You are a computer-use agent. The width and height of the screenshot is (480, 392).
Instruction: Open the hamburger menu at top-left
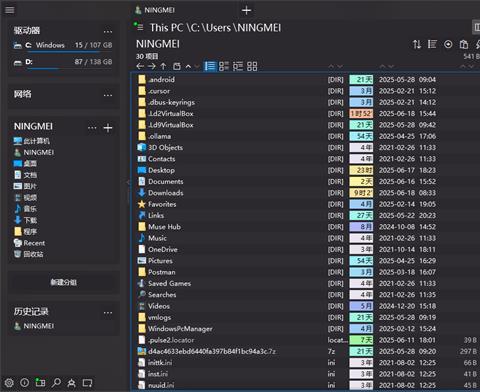9,10
